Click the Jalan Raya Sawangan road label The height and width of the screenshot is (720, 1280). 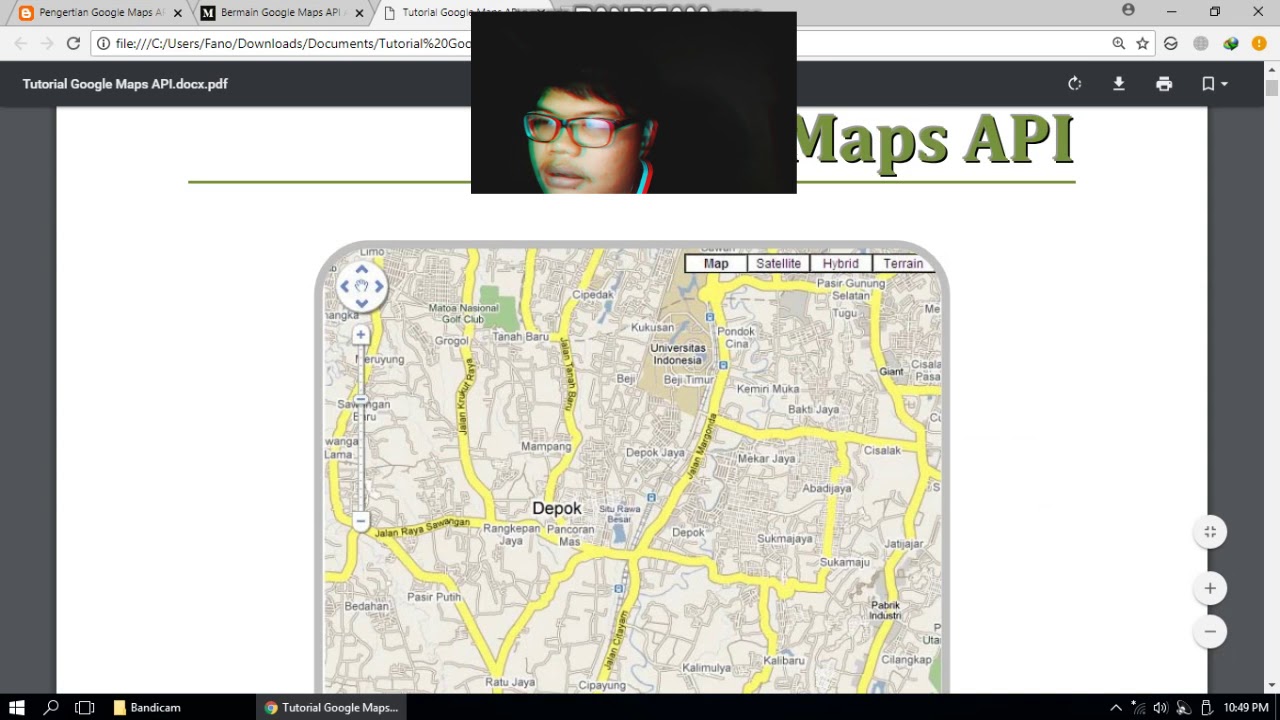click(421, 527)
